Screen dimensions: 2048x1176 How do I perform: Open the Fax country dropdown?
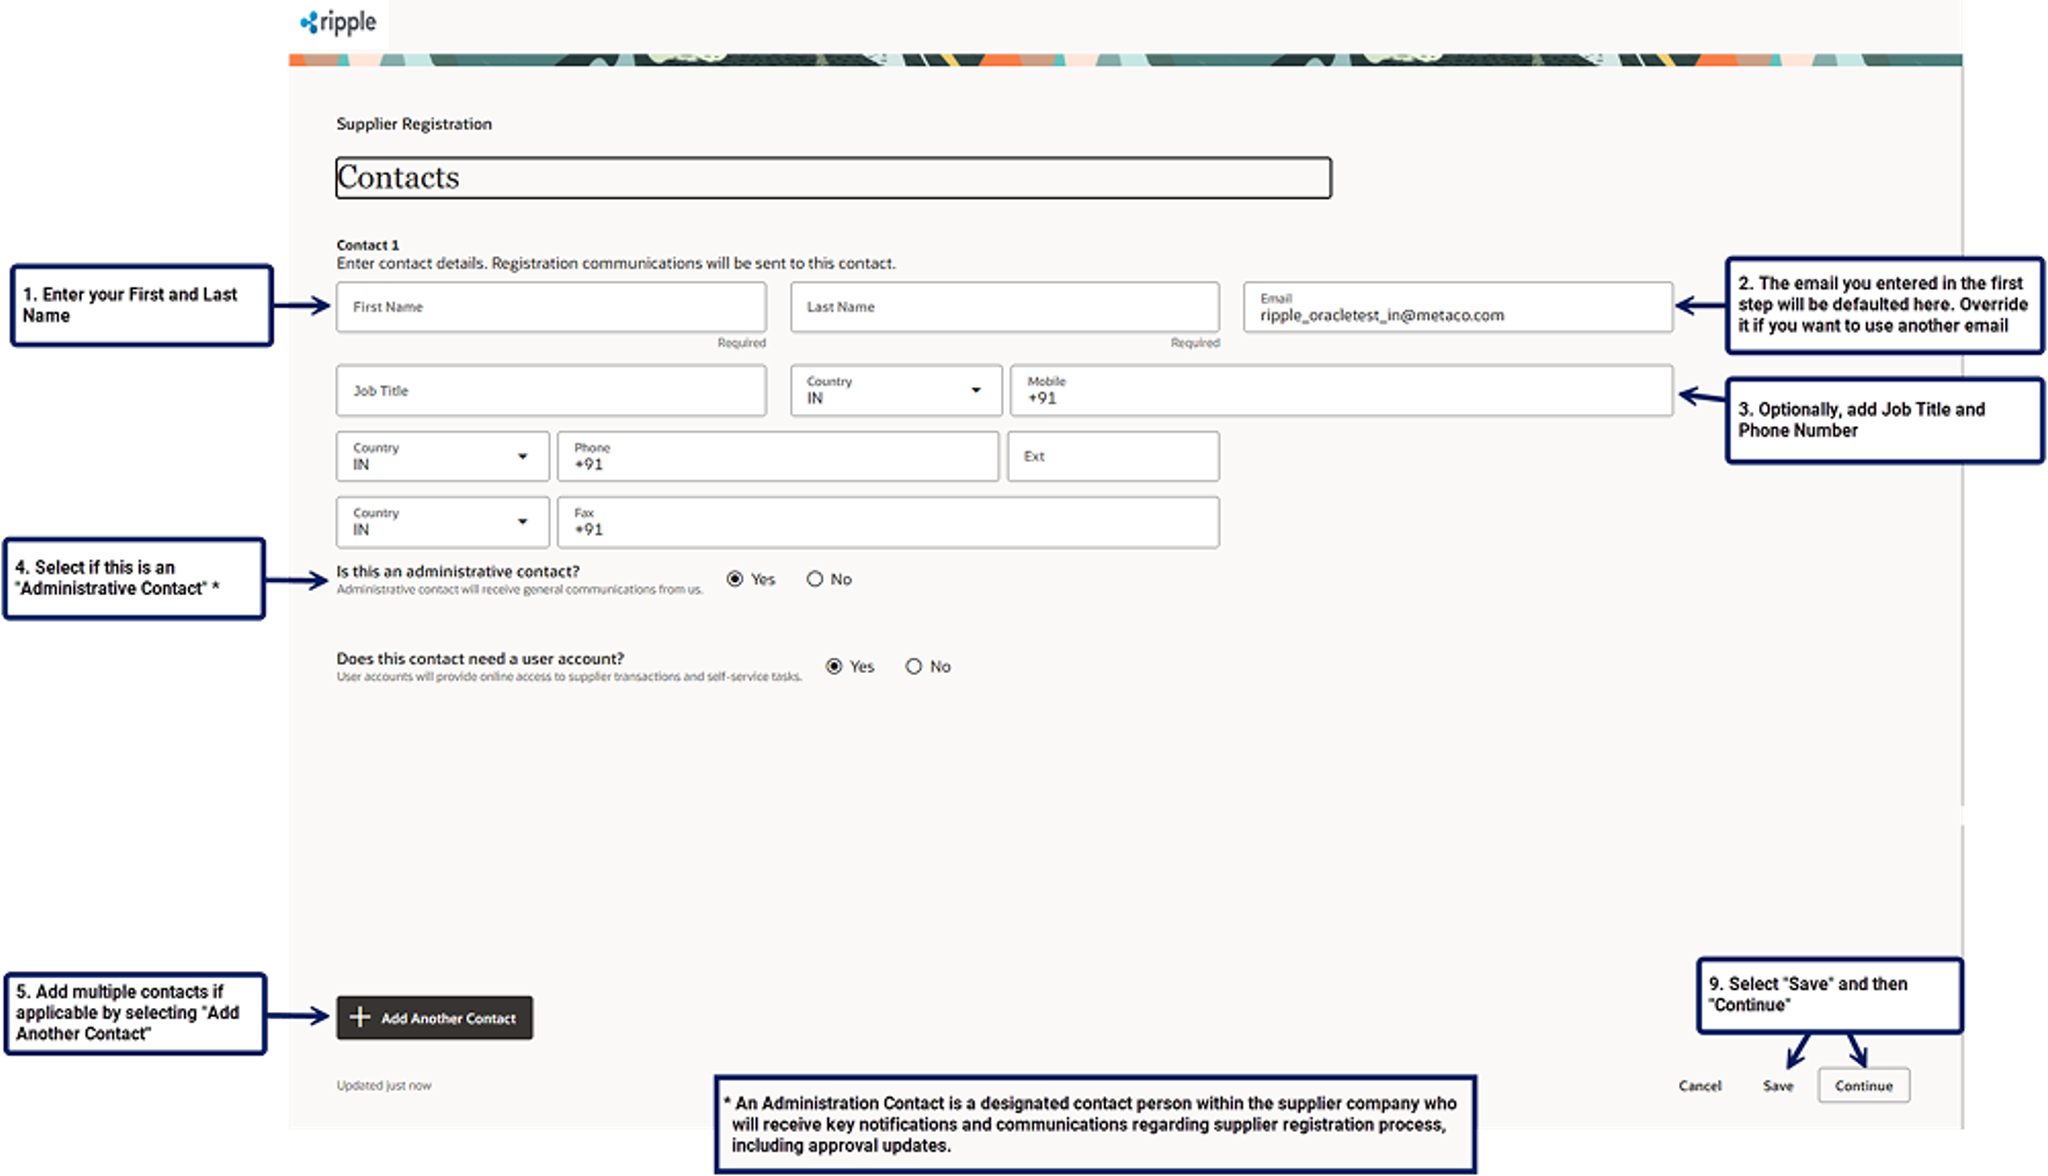[x=443, y=522]
